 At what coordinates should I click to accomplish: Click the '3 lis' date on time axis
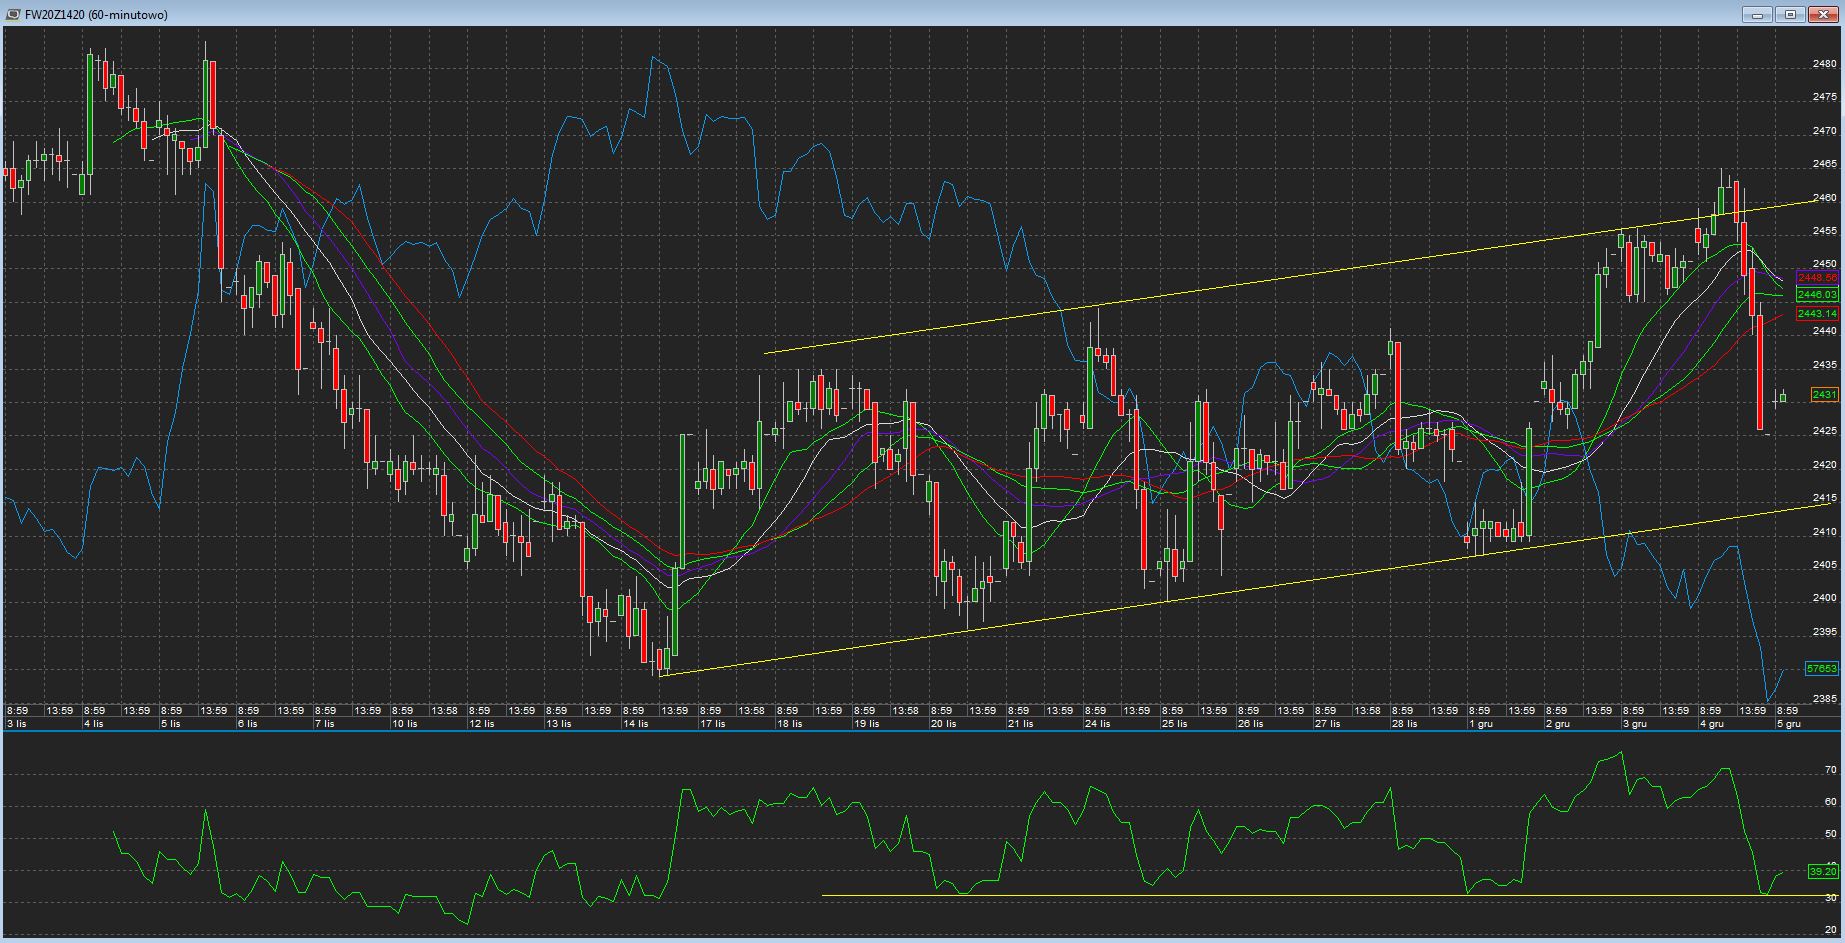click(17, 723)
